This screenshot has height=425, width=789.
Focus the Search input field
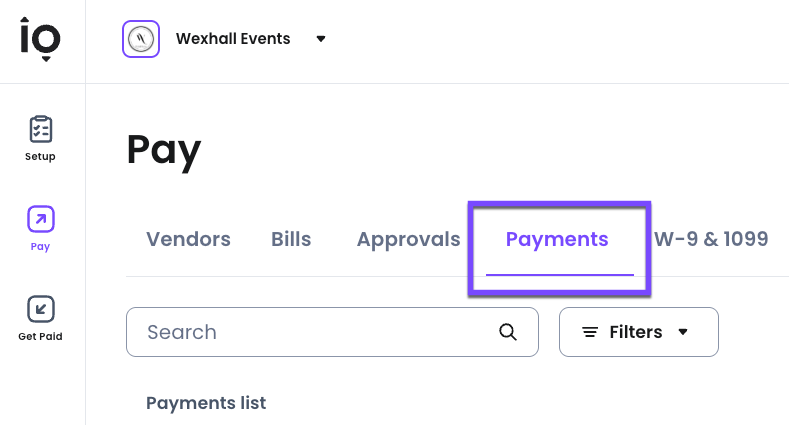tap(315, 332)
